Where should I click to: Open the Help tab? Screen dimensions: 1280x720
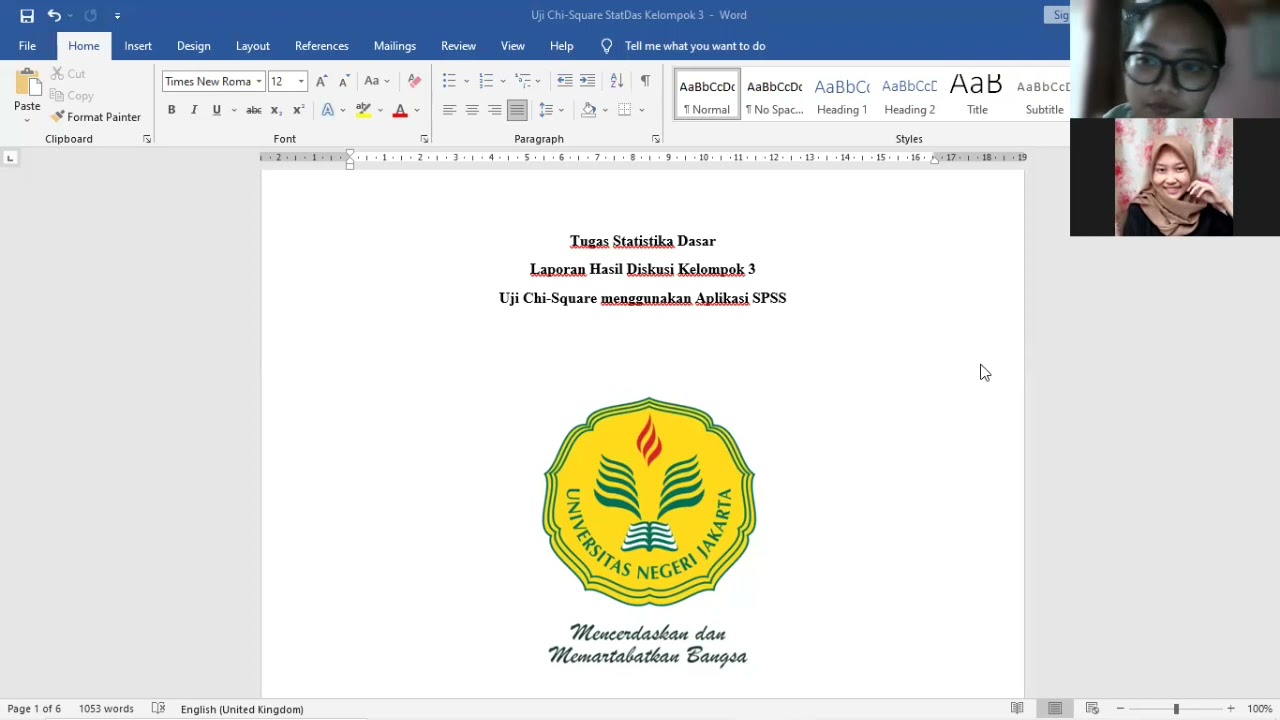(x=562, y=46)
